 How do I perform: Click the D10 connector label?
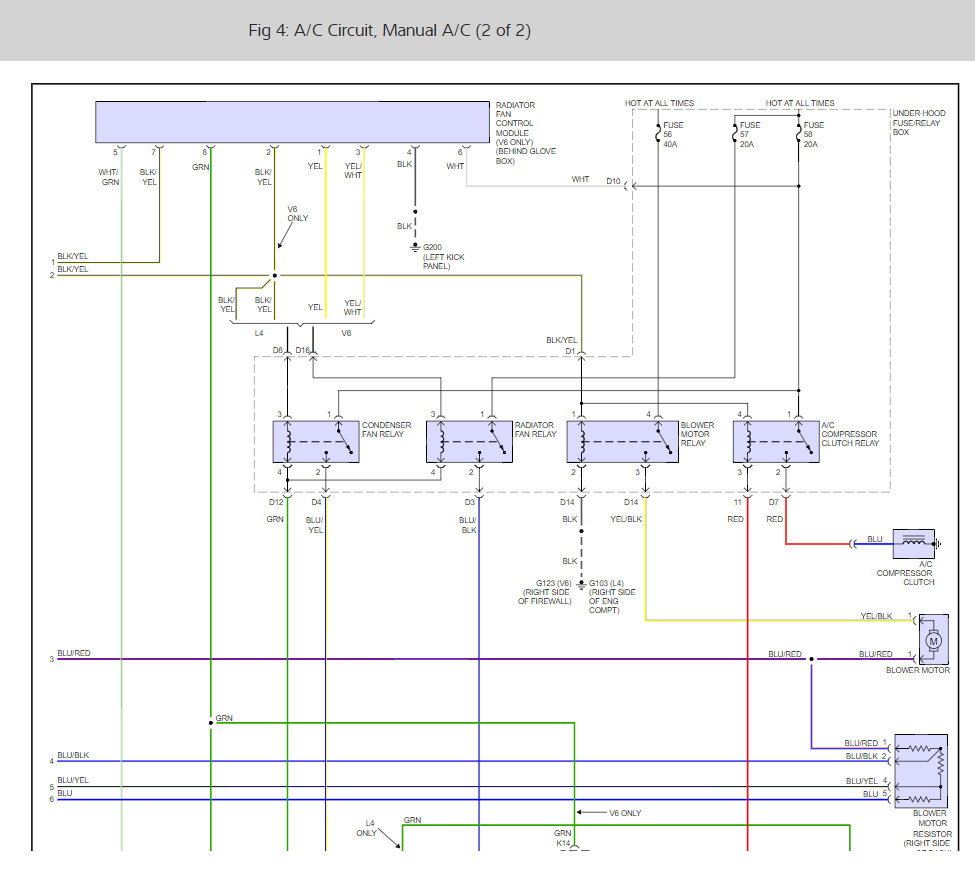pos(613,181)
